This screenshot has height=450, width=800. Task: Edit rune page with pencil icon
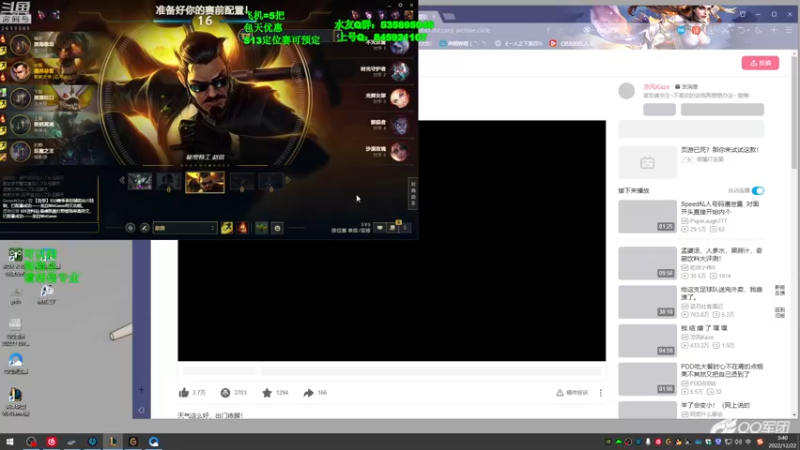[x=144, y=228]
